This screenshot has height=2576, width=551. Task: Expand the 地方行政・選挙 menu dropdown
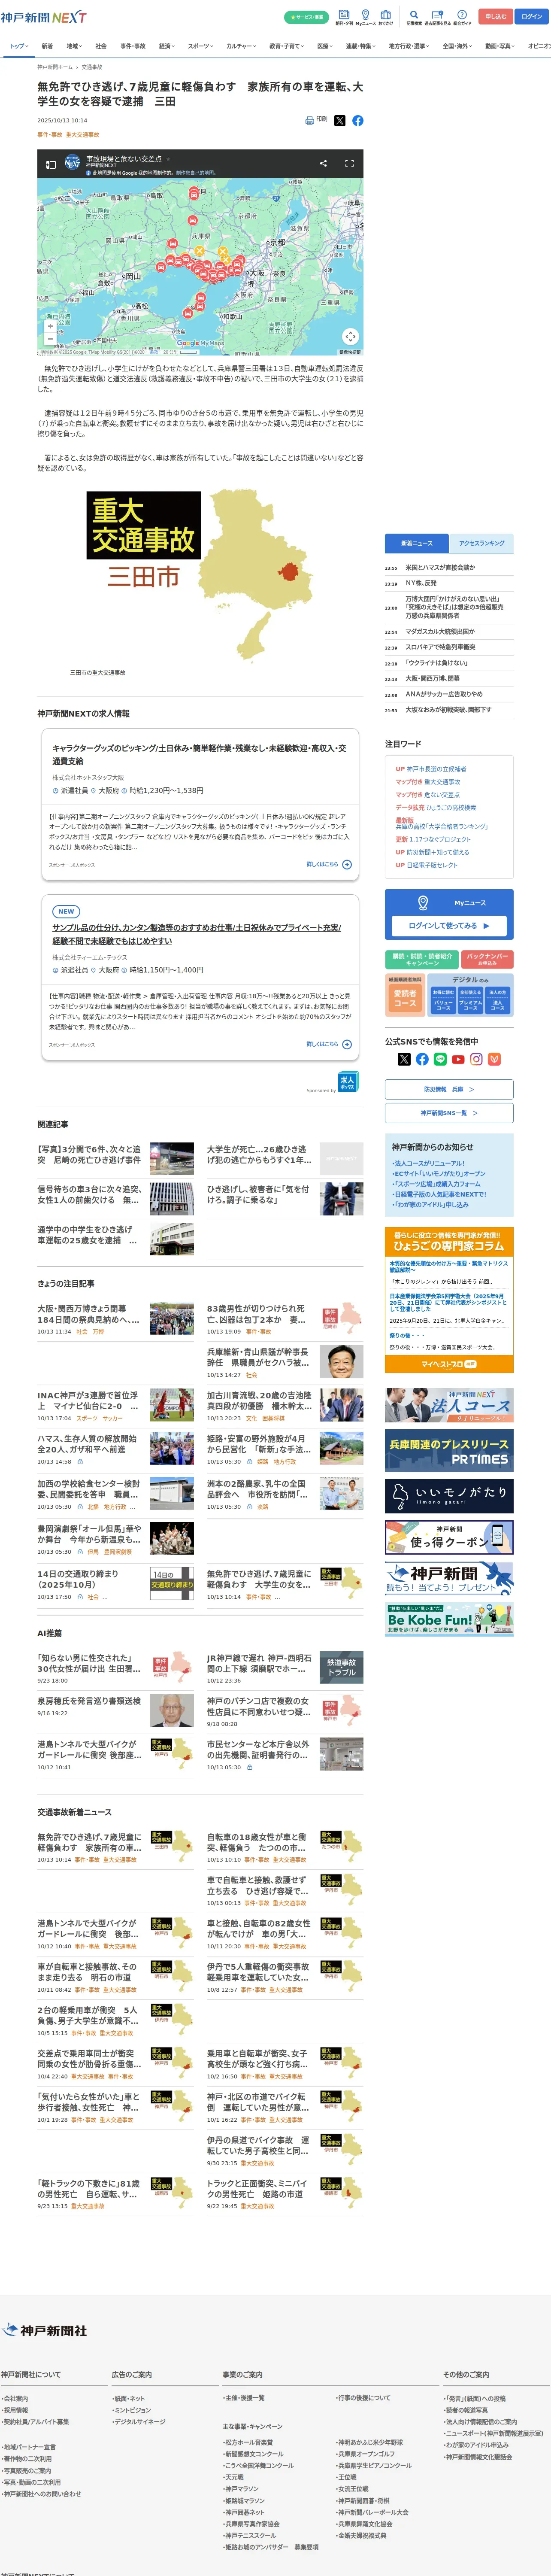pyautogui.click(x=410, y=46)
